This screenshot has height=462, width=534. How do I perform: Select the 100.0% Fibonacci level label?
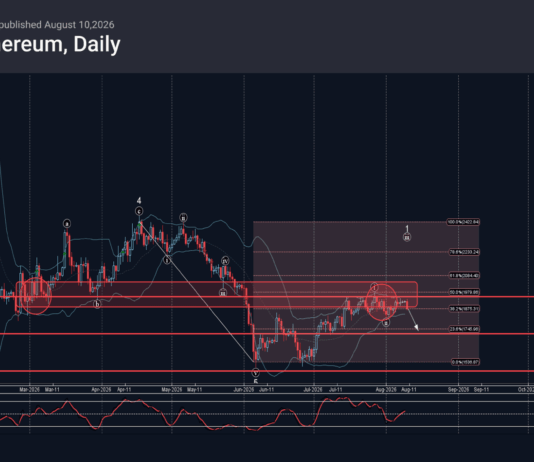(463, 222)
